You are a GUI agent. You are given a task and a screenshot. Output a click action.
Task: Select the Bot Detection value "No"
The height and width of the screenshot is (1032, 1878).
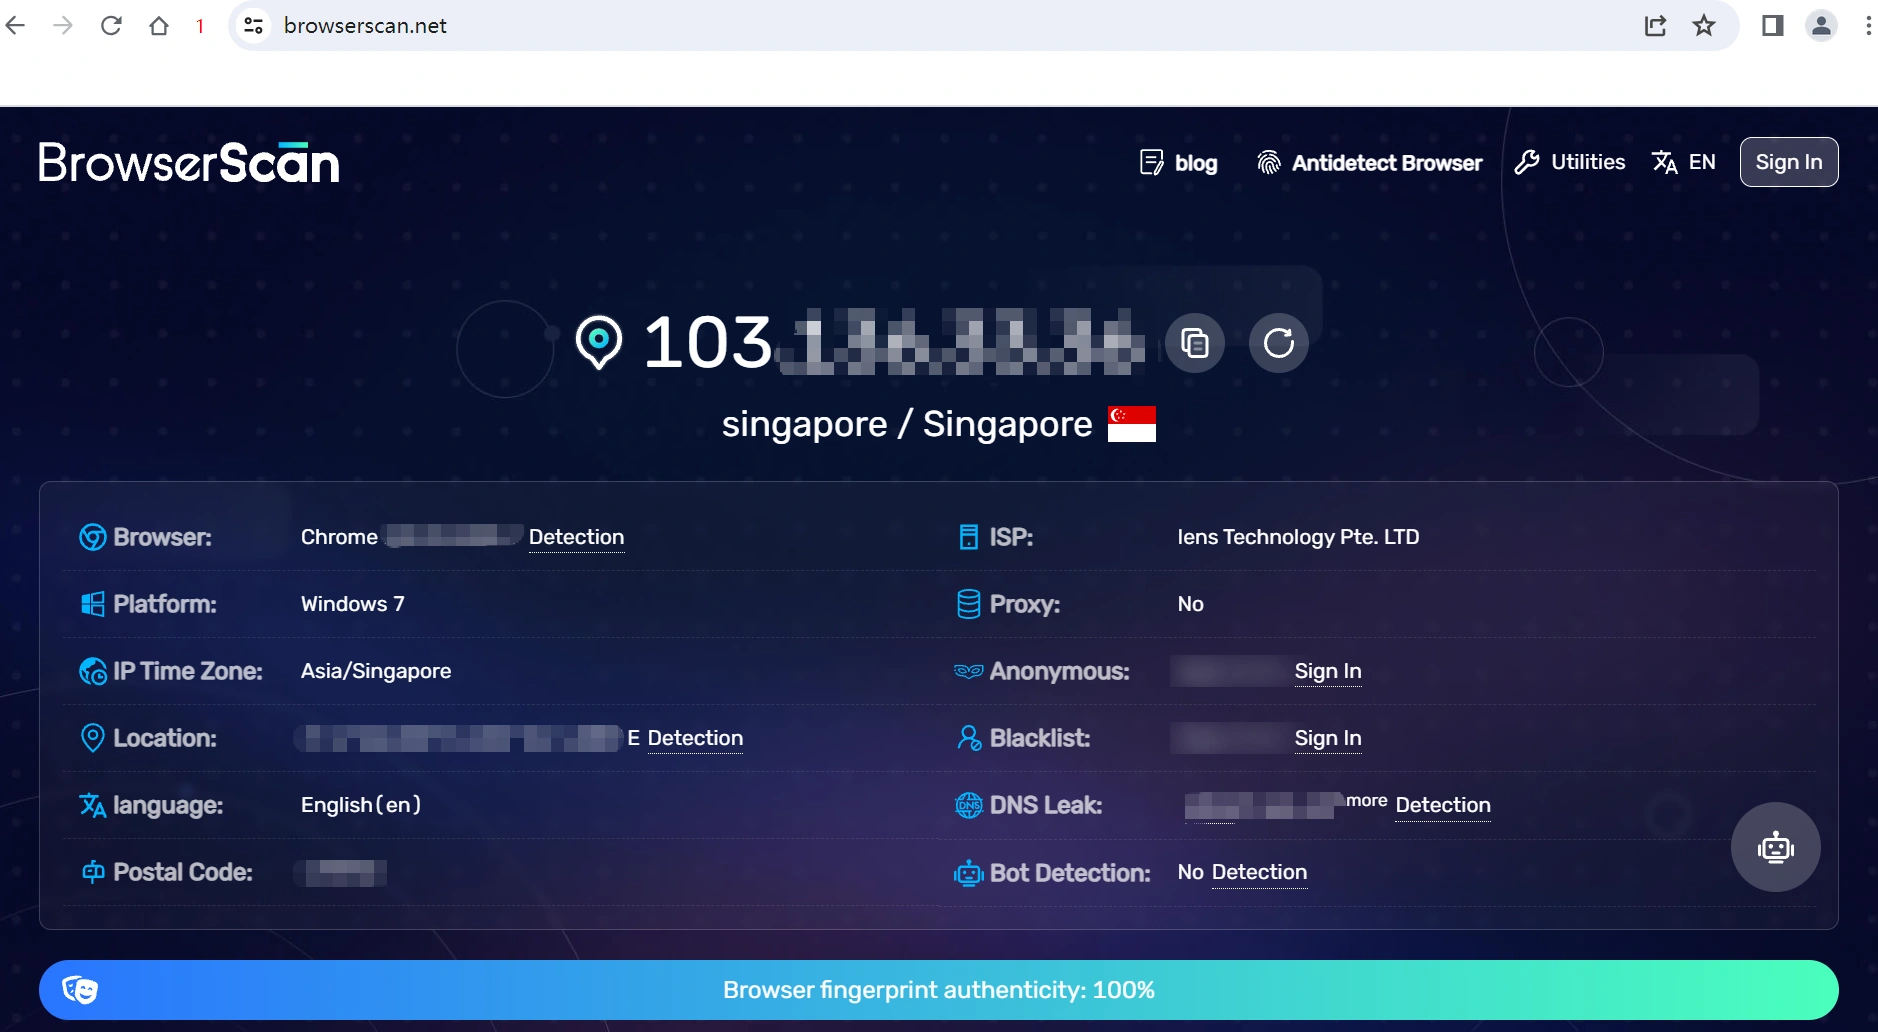coord(1191,872)
